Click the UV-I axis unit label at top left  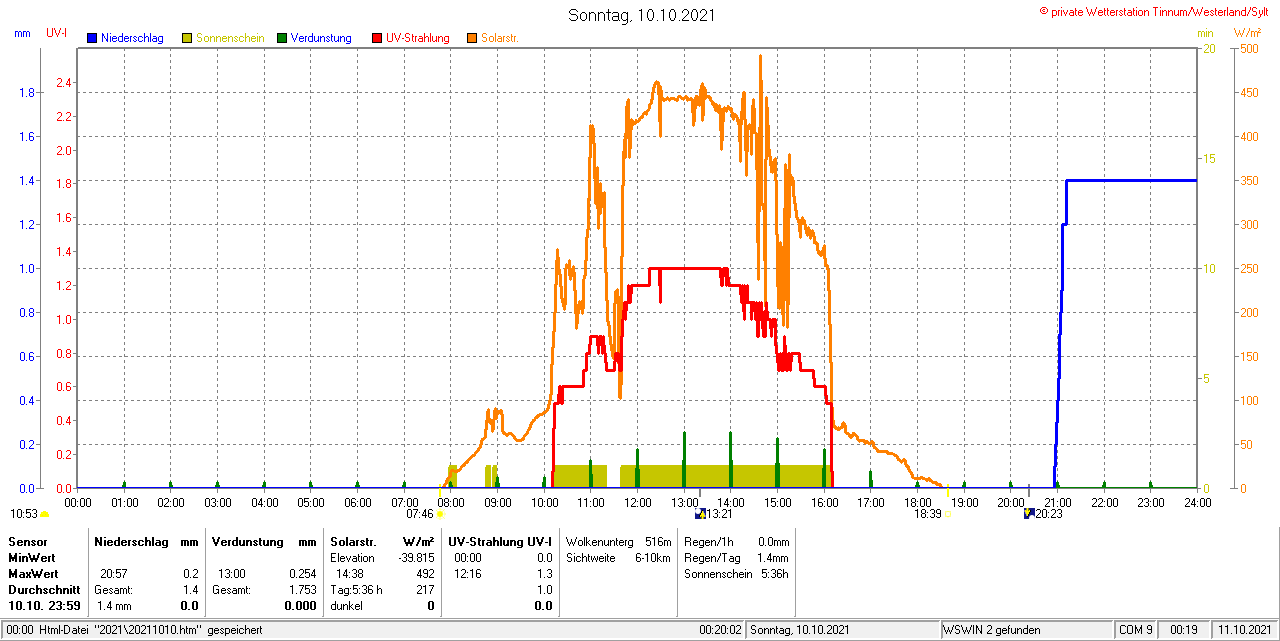pyautogui.click(x=57, y=33)
